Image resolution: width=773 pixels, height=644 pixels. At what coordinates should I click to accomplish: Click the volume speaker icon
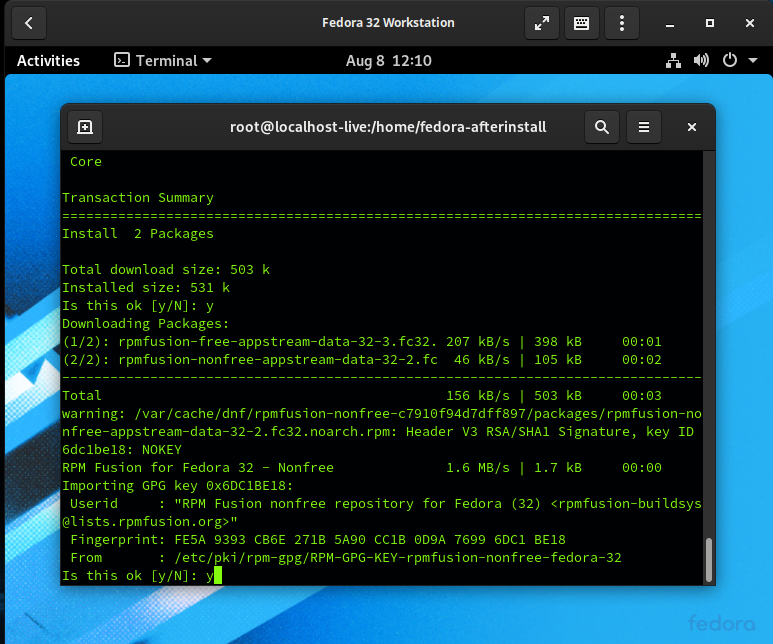click(x=701, y=61)
